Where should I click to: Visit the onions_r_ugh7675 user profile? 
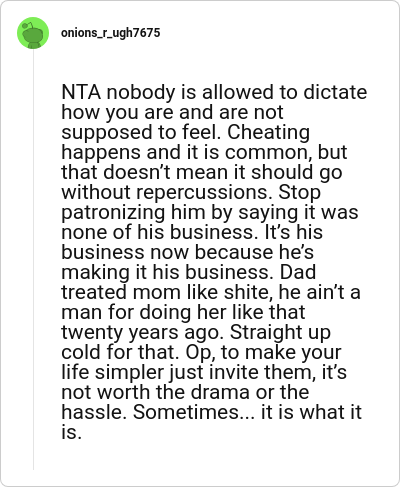pos(111,33)
